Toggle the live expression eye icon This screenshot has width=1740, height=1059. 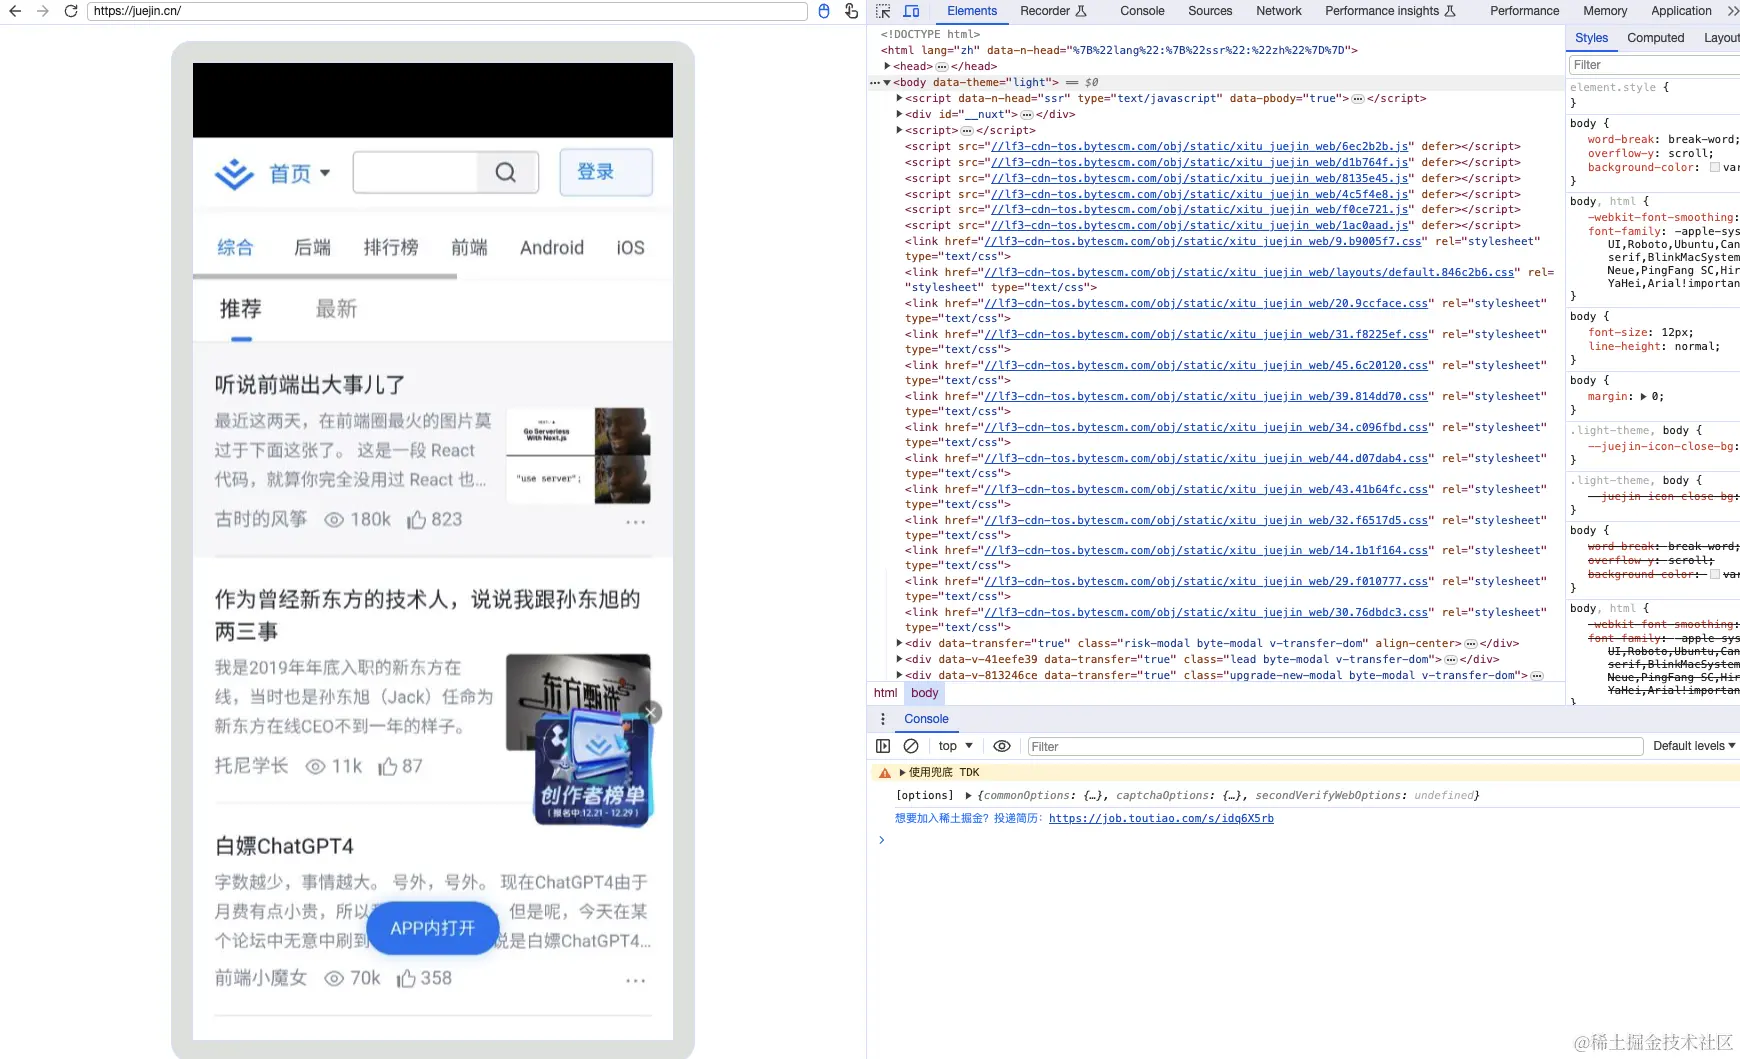tap(1001, 746)
